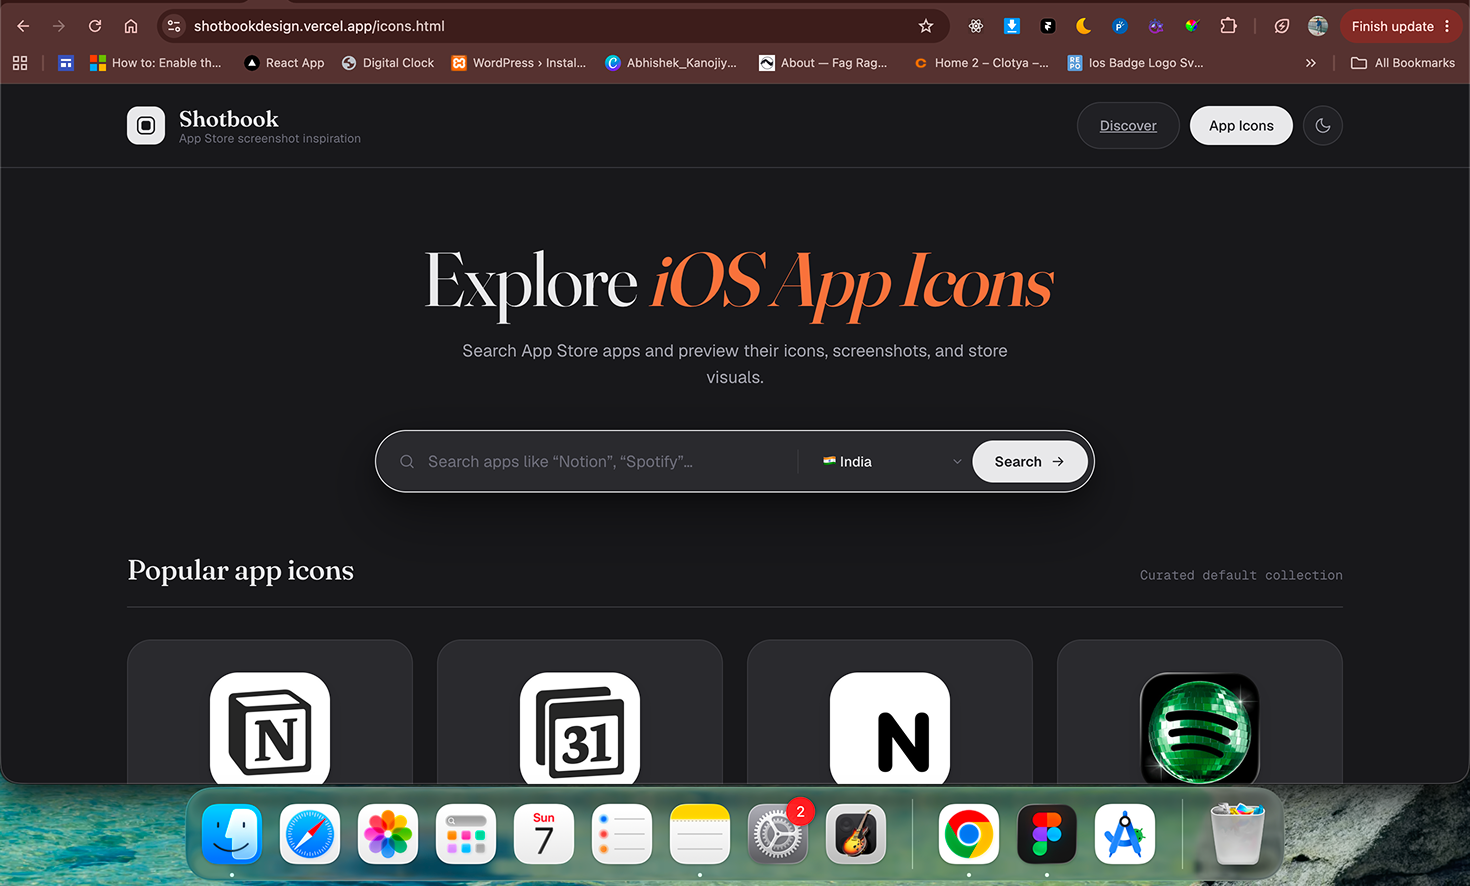Open the yellow crescent moon extension
This screenshot has height=886, width=1470.
click(x=1084, y=26)
